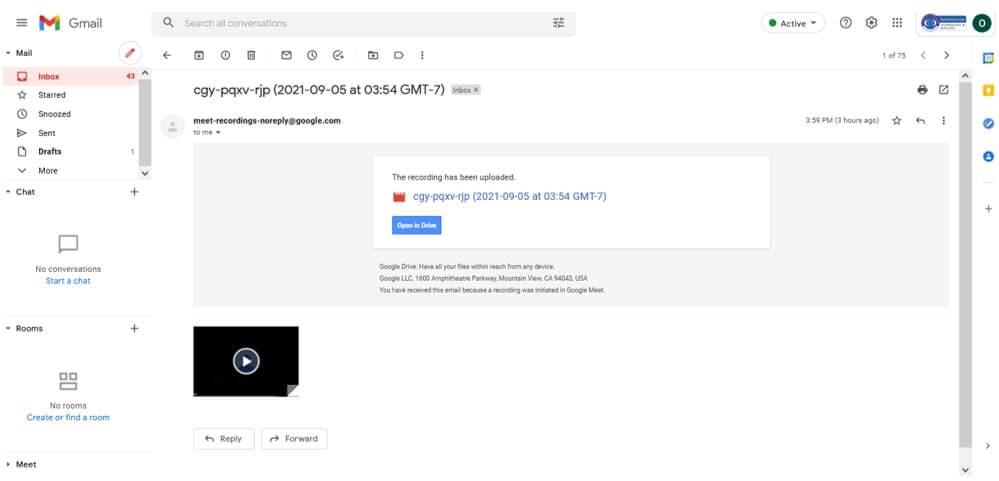
Task: Apply a label with the label icon
Action: point(398,55)
